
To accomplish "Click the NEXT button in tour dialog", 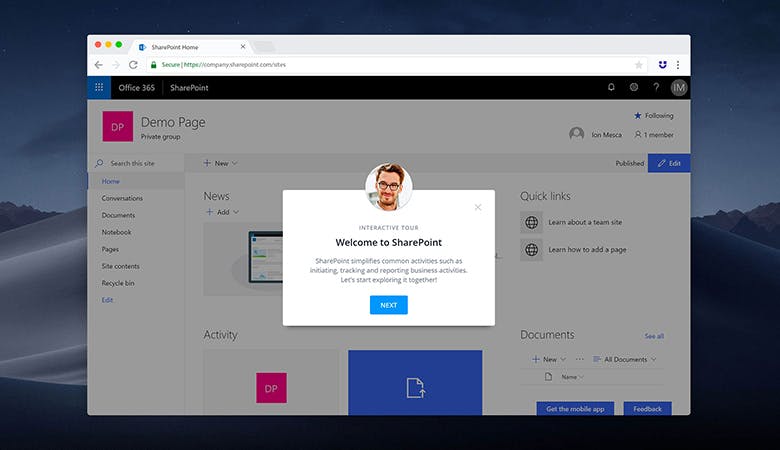I will pos(389,305).
